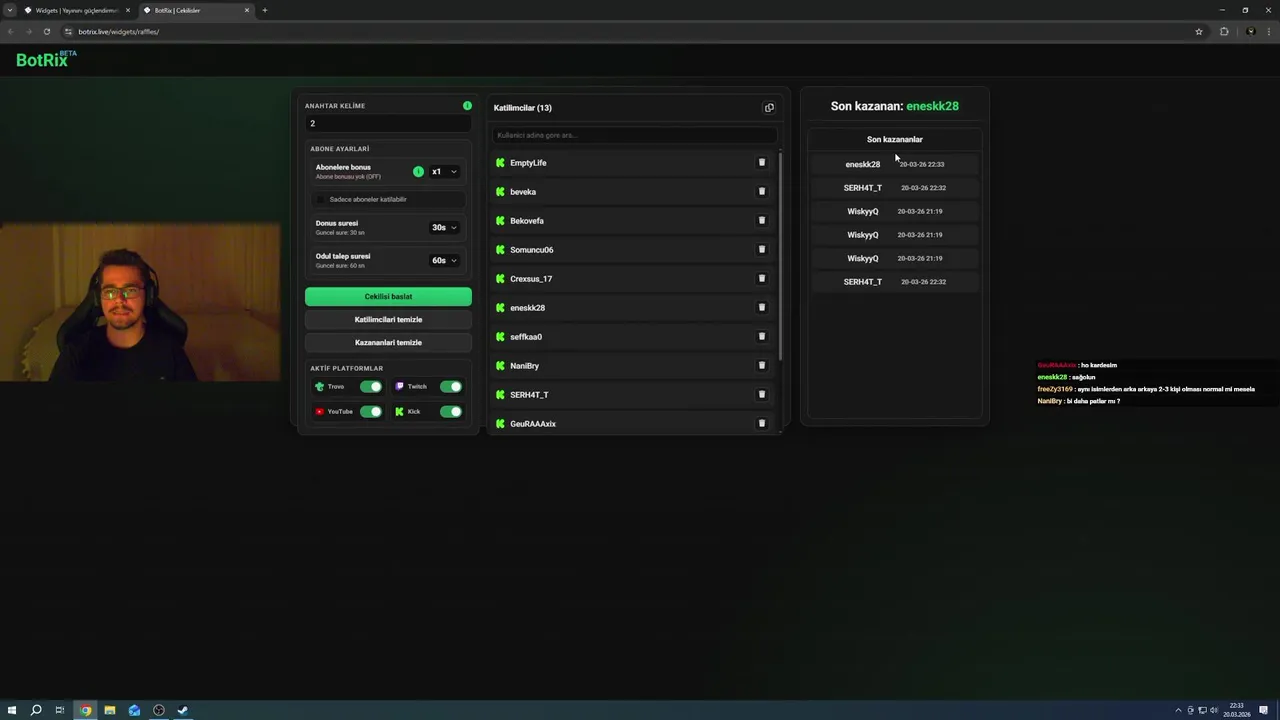Show hidden system tray icons
This screenshot has width=1280, height=720.
tap(1178, 710)
